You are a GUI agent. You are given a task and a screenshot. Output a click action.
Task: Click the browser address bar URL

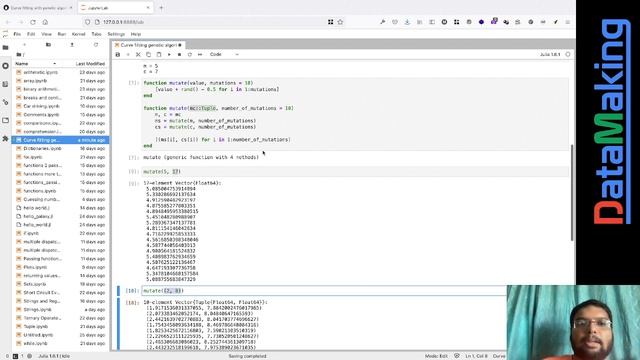[123, 22]
